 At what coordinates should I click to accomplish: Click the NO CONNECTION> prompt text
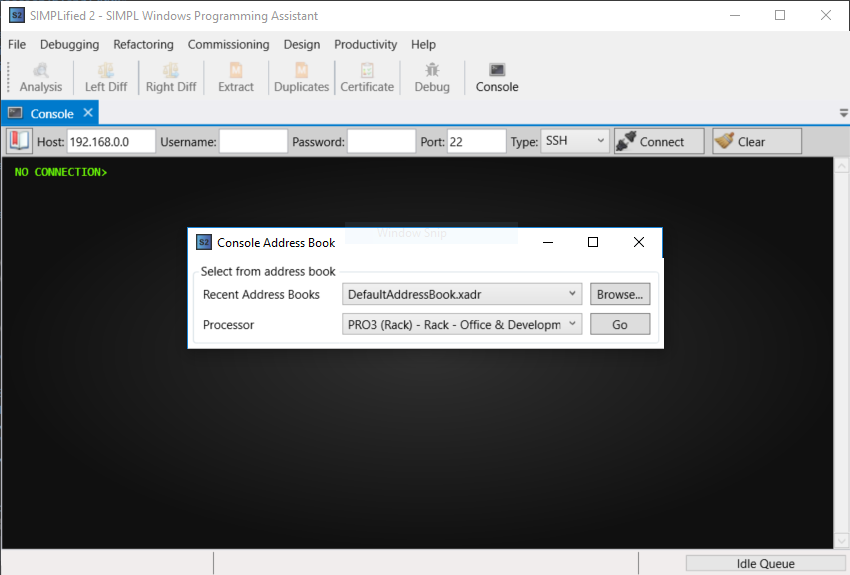click(61, 172)
